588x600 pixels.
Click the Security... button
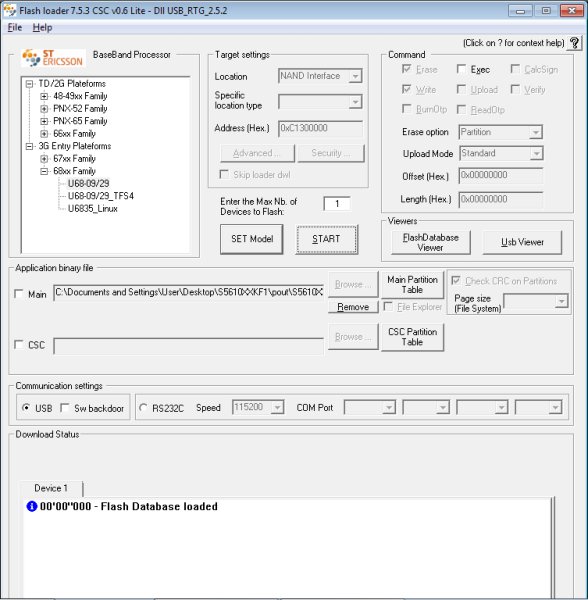tap(331, 153)
